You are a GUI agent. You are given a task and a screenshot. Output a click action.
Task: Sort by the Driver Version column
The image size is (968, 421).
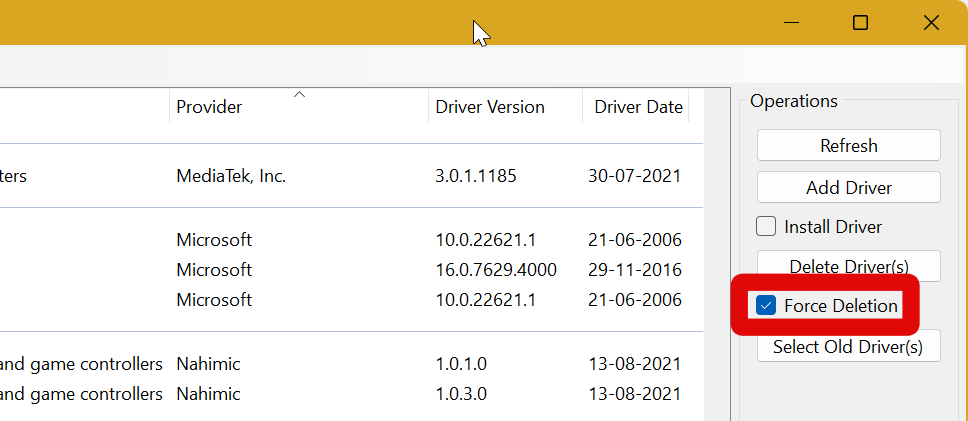490,107
